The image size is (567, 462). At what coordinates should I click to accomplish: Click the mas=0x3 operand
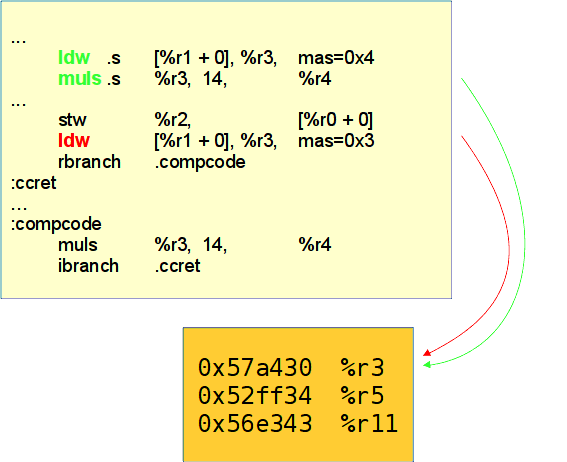coord(336,141)
